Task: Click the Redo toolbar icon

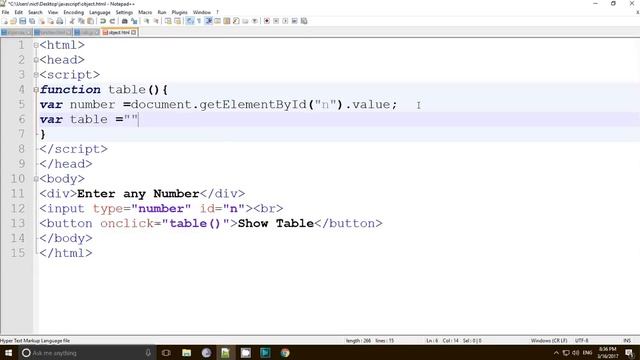Action: [x=112, y=21]
